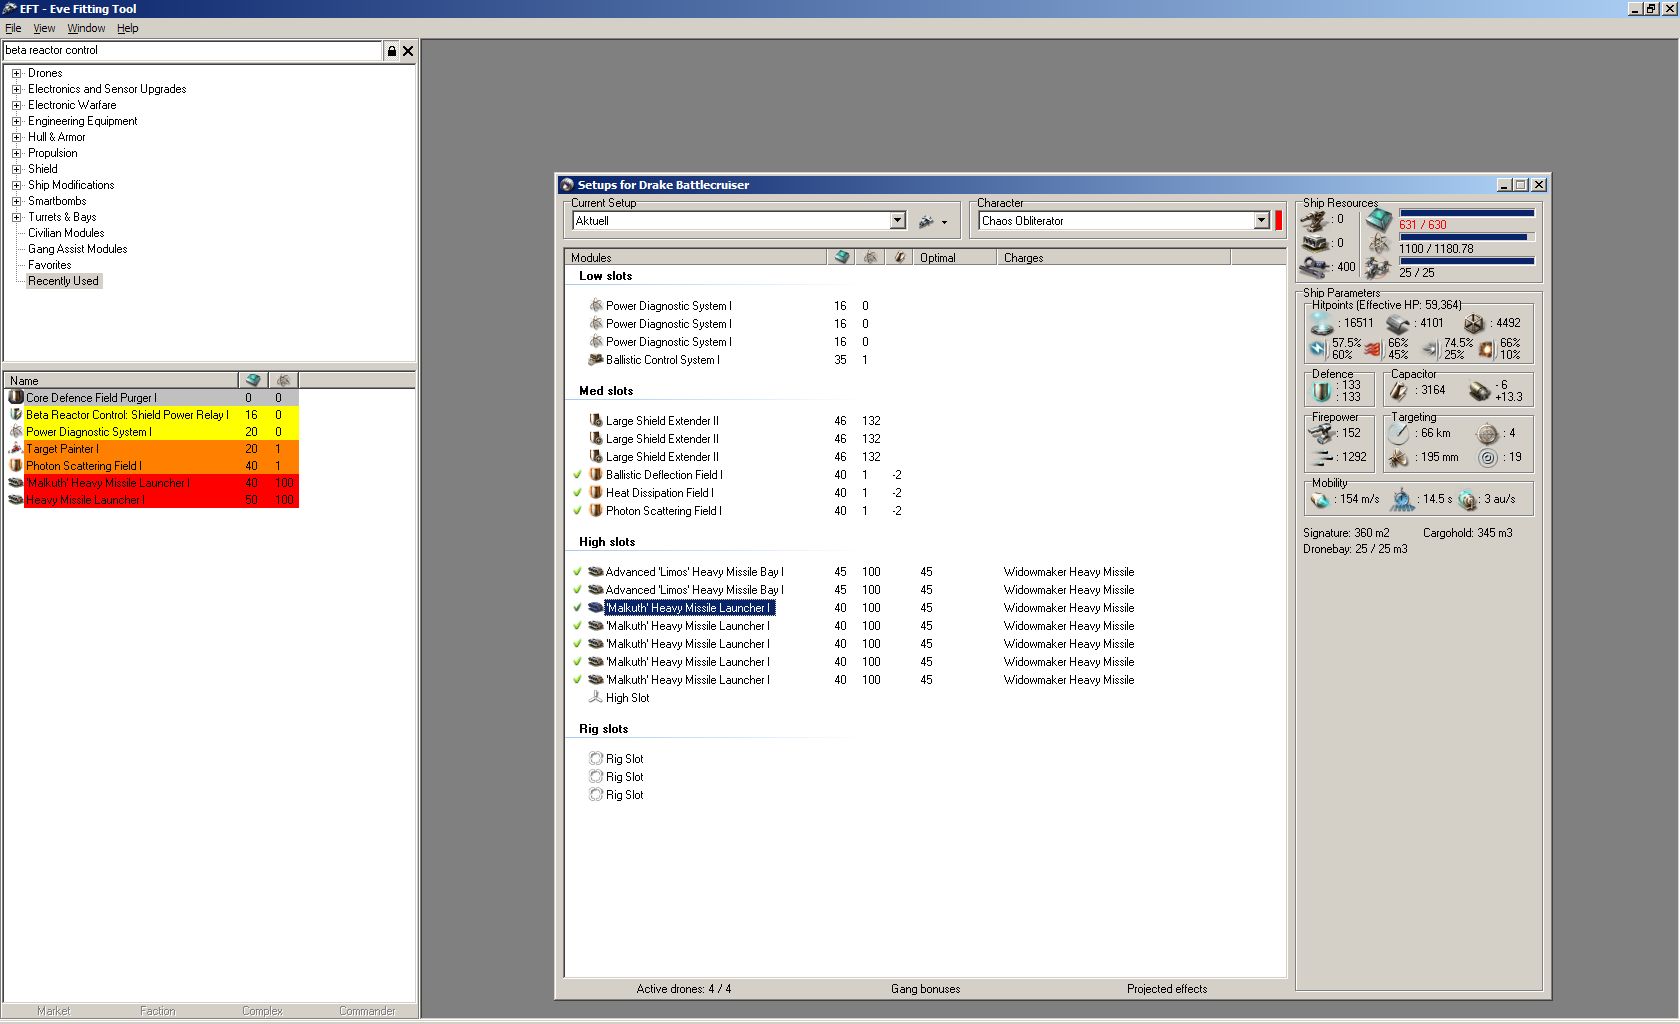Image resolution: width=1680 pixels, height=1024 pixels.
Task: Expand the Electronic Warfare tree node
Action: (16, 105)
